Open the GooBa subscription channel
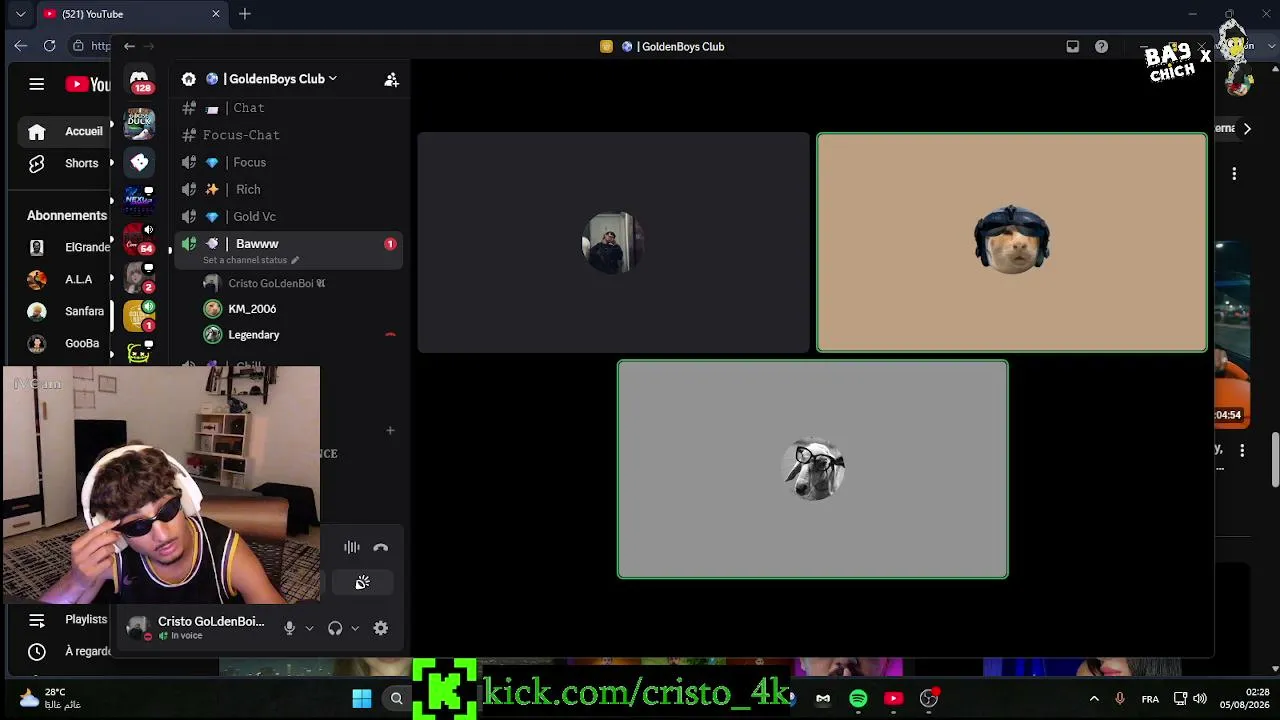 pos(64,343)
